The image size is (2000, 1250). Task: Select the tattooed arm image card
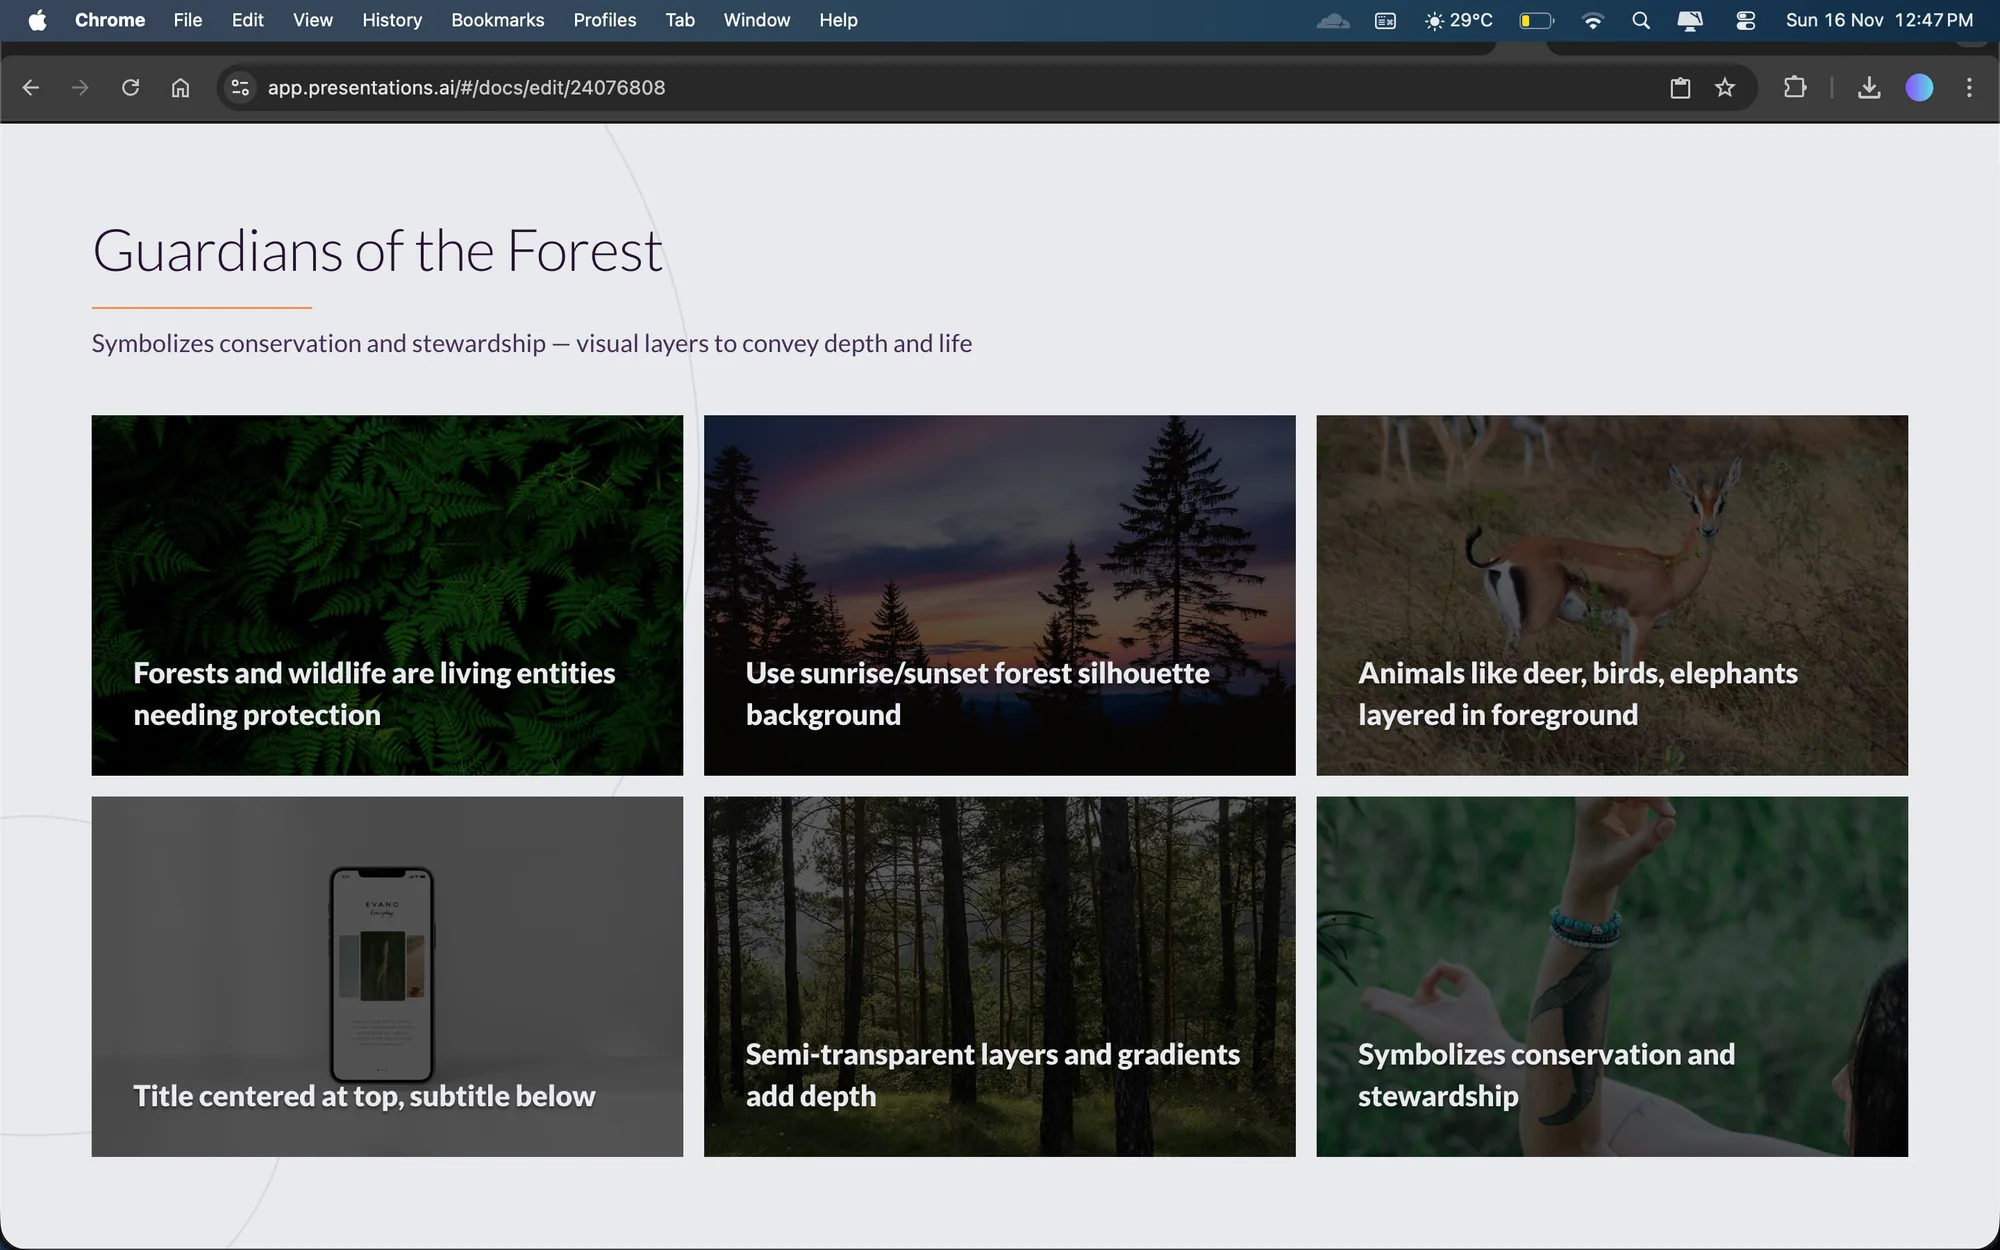pyautogui.click(x=1612, y=976)
